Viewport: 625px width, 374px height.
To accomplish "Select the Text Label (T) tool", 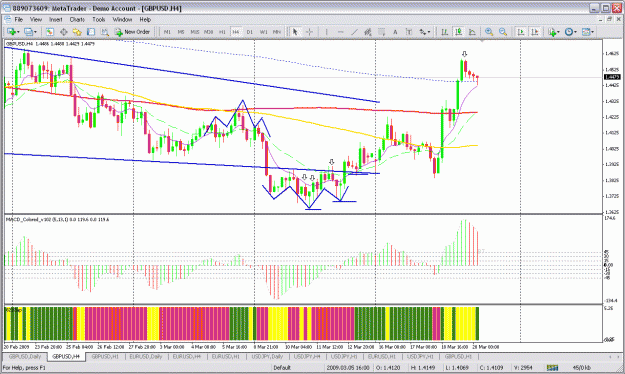I will (409, 32).
